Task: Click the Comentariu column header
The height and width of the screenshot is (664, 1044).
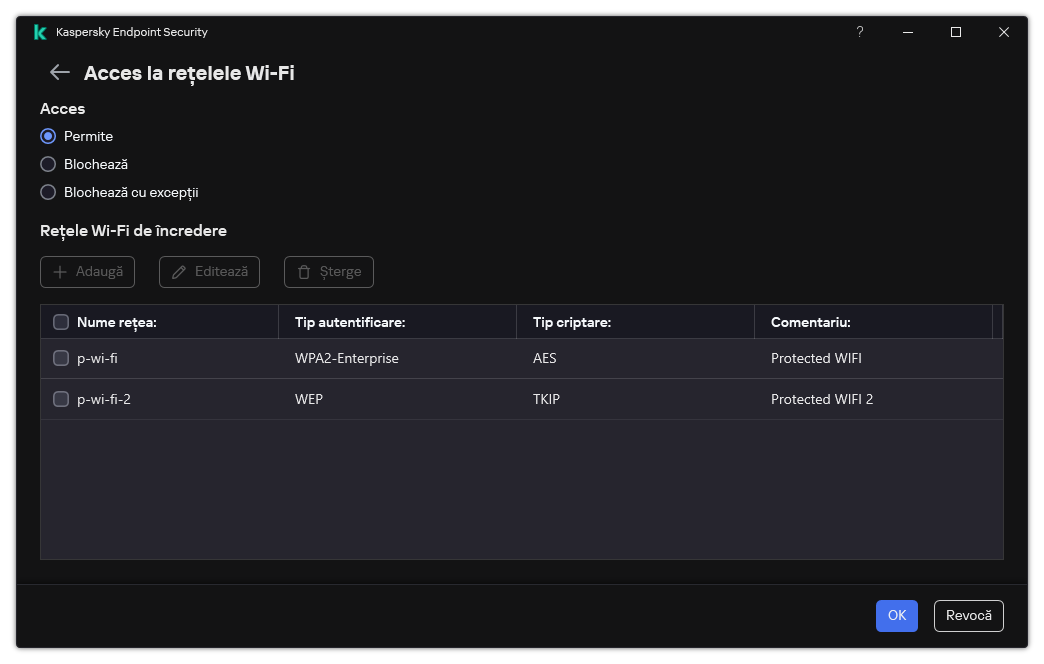Action: 809,322
